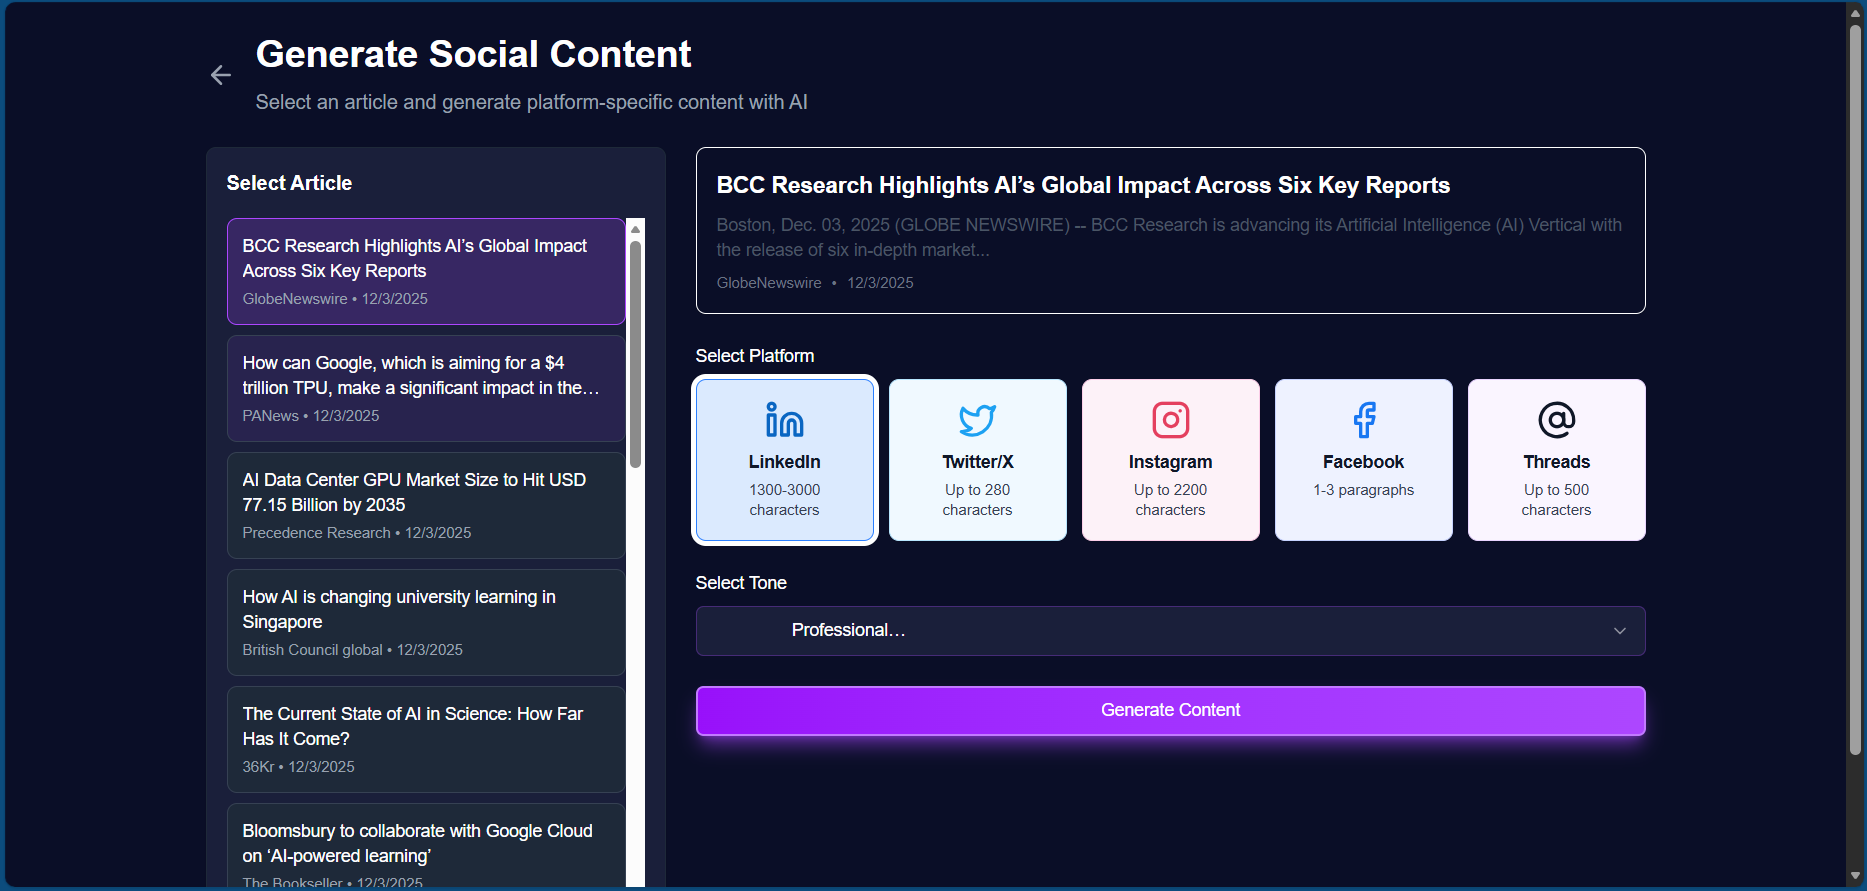Click the Facebook f icon

pos(1364,420)
